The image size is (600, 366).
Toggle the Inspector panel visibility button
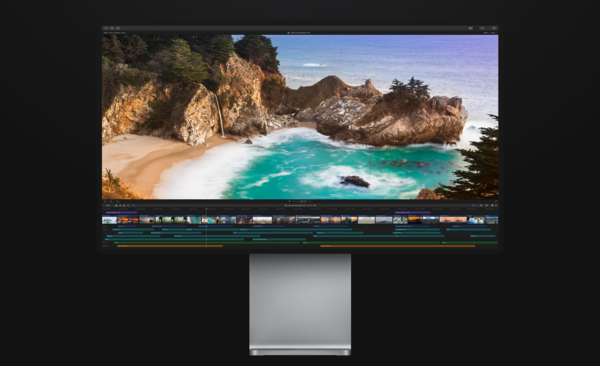482,28
